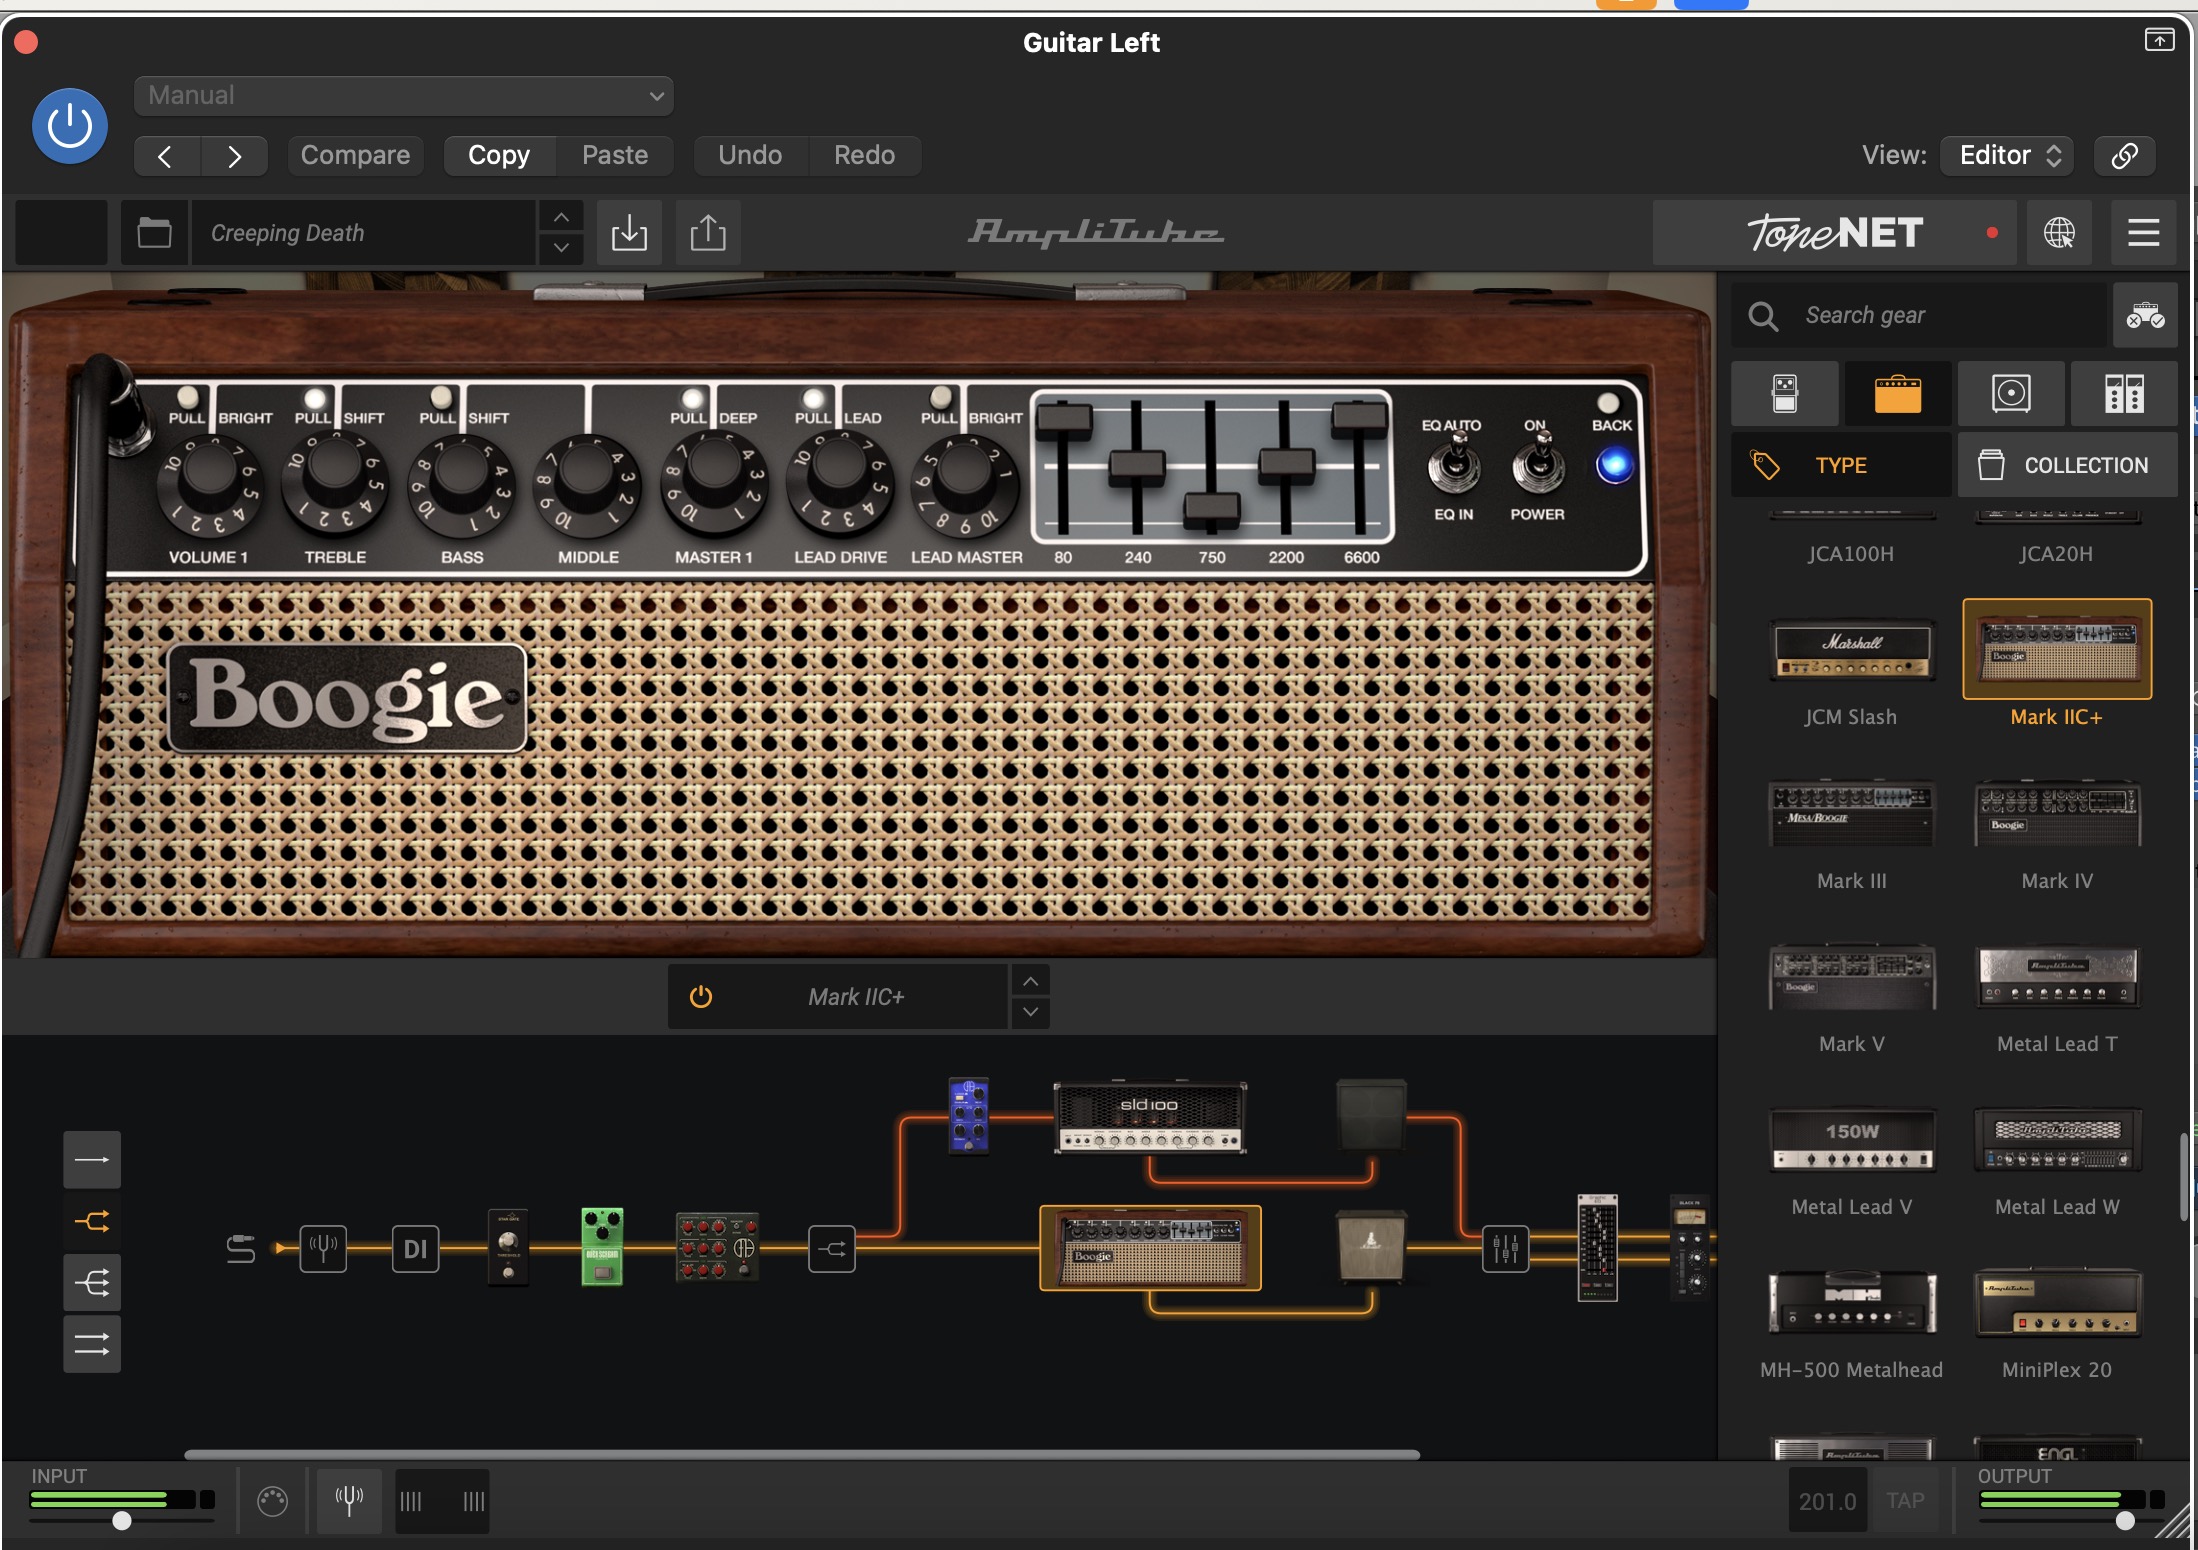Click the globe web icon

tap(2059, 233)
